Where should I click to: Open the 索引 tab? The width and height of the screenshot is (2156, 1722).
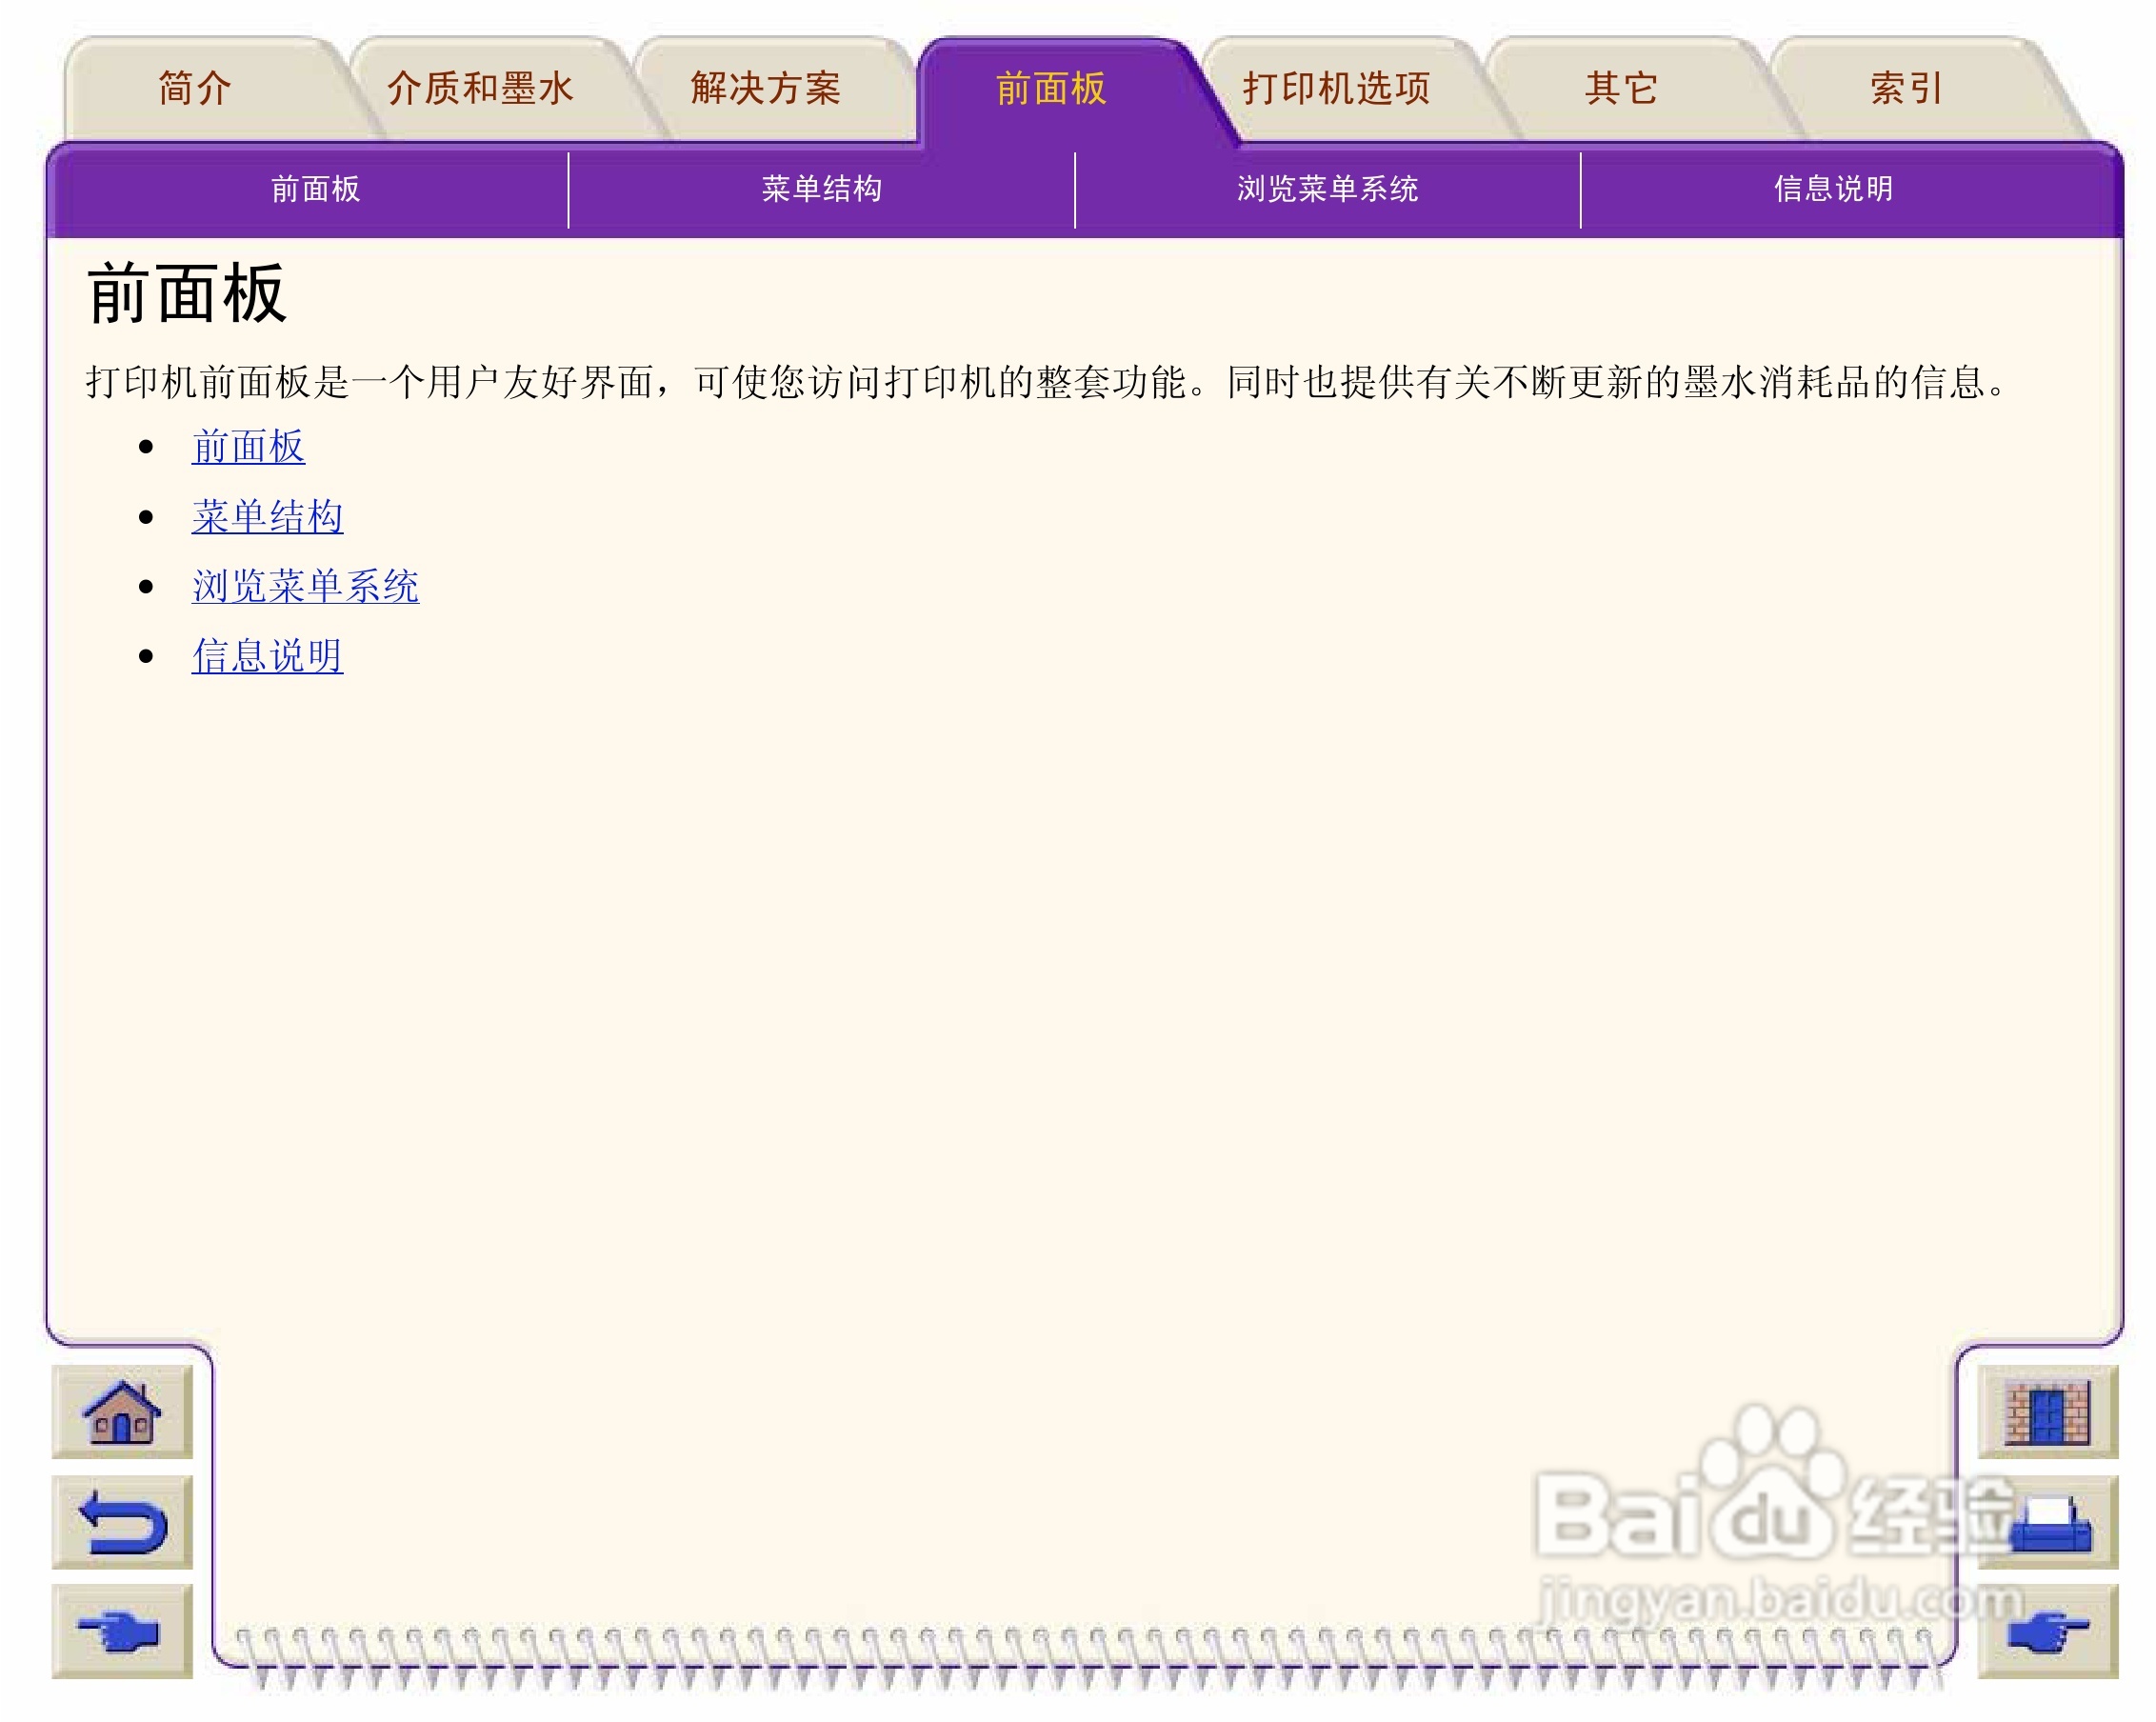tap(1906, 89)
